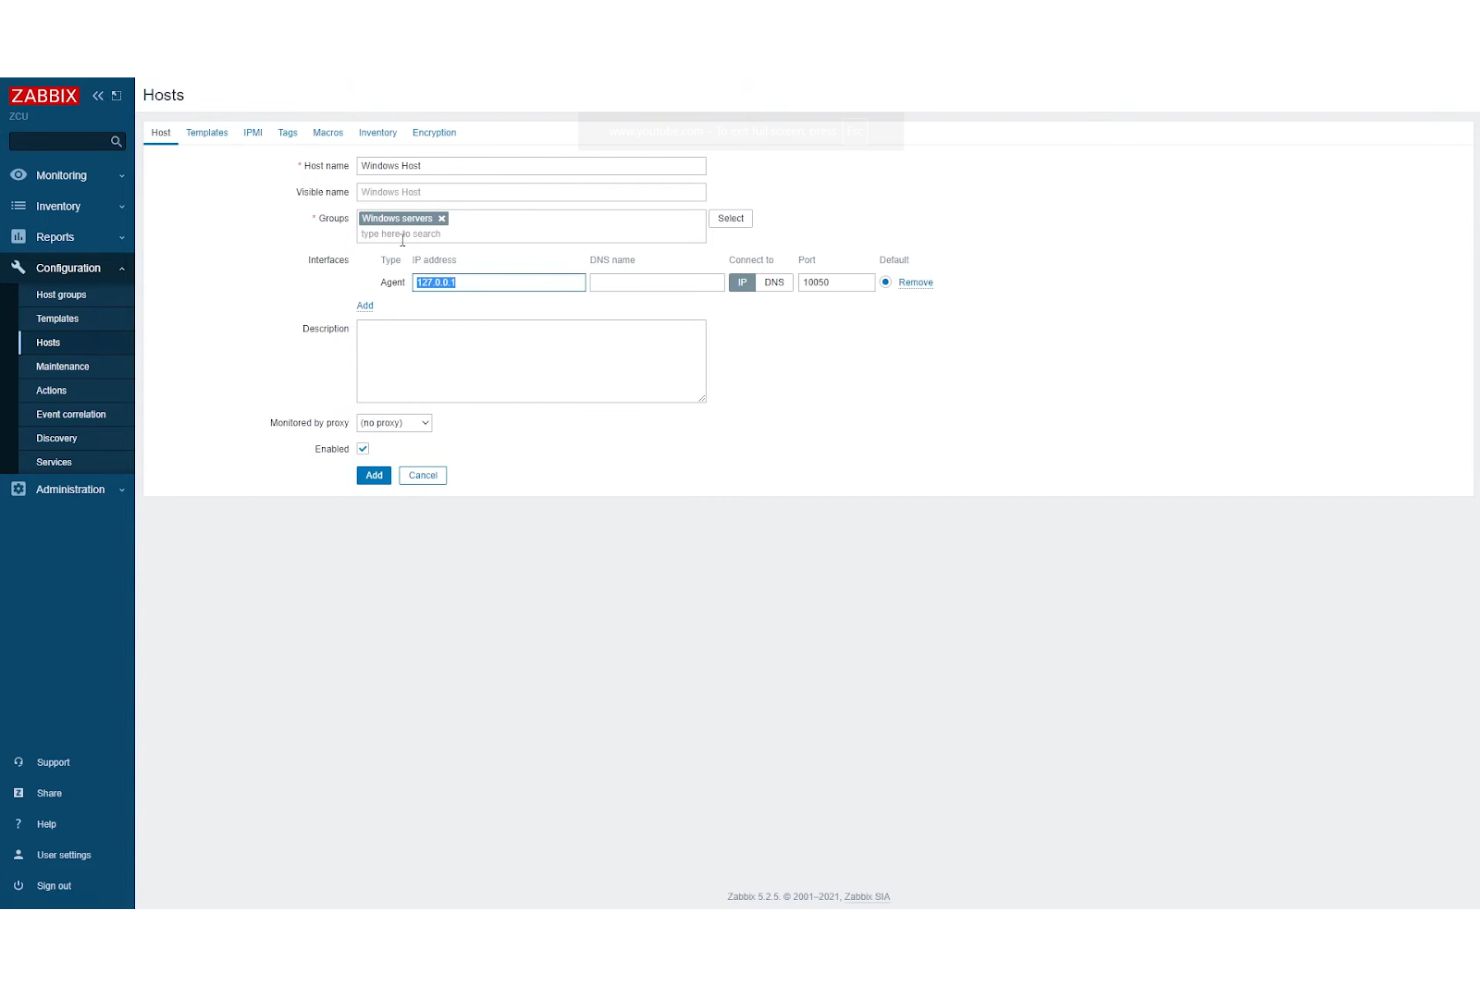Screen dimensions: 1480x987
Task: Open the Administration section in sidebar
Action: tap(70, 489)
